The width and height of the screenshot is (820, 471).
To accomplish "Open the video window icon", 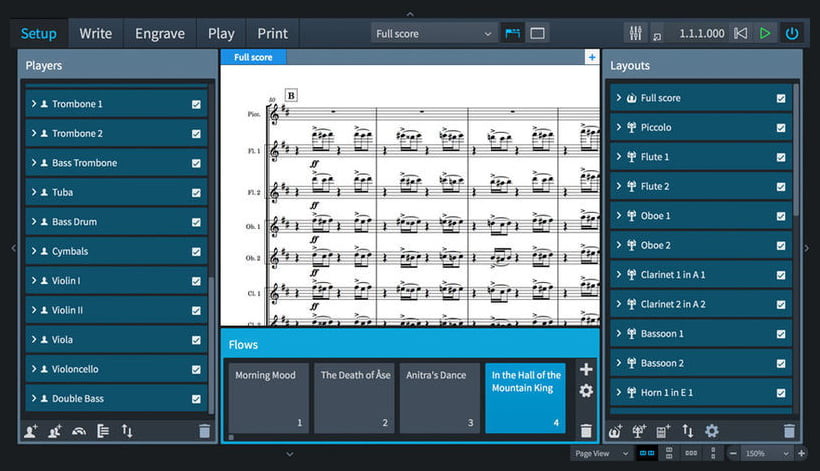I will (x=657, y=36).
